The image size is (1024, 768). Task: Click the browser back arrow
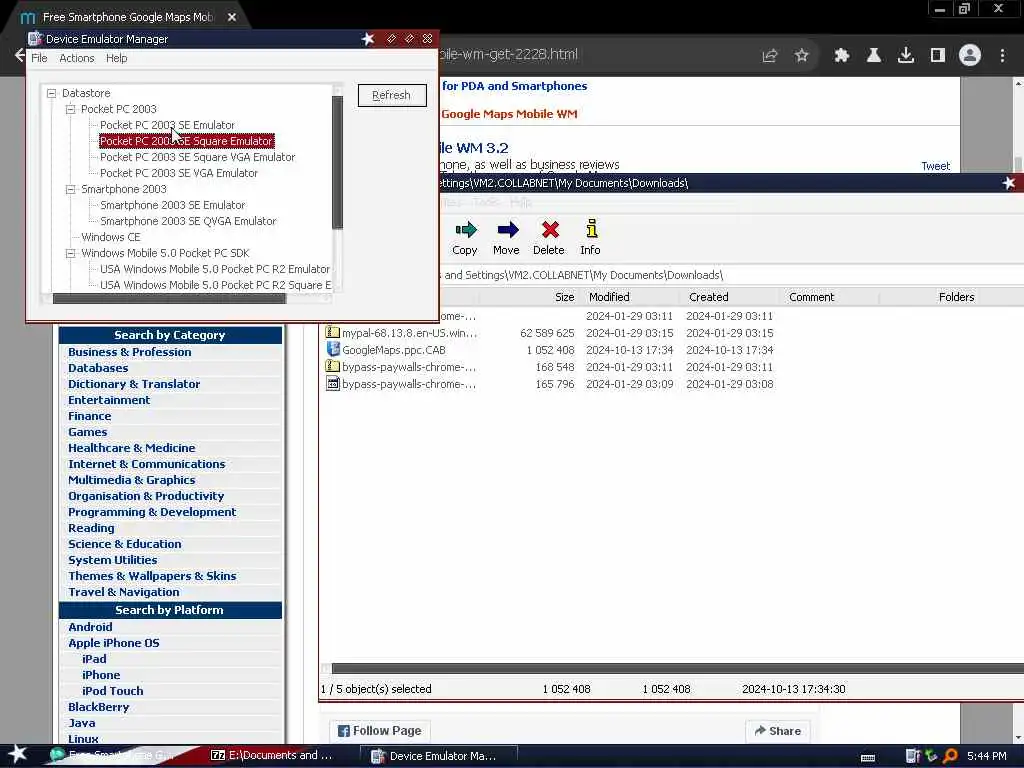pyautogui.click(x=19, y=56)
